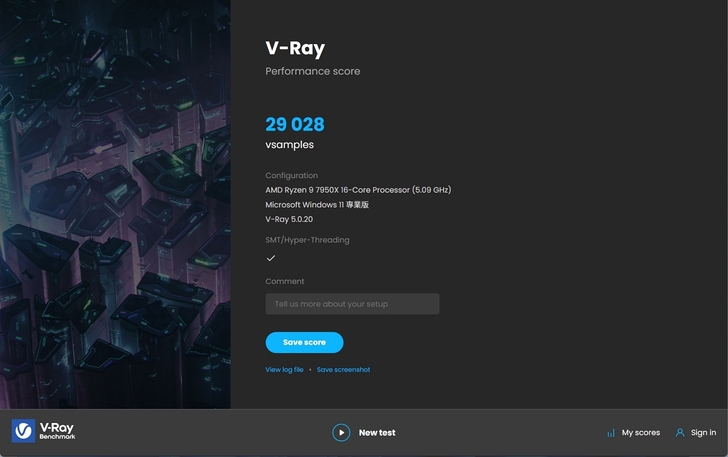Click the SMT/Hyper-Threading label text
The width and height of the screenshot is (728, 457).
pos(307,240)
